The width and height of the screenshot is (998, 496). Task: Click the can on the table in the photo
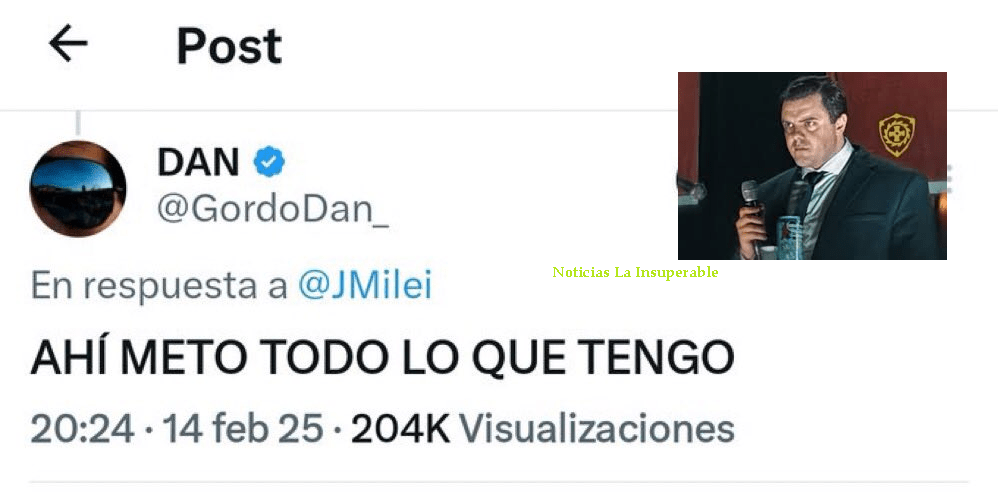click(790, 237)
